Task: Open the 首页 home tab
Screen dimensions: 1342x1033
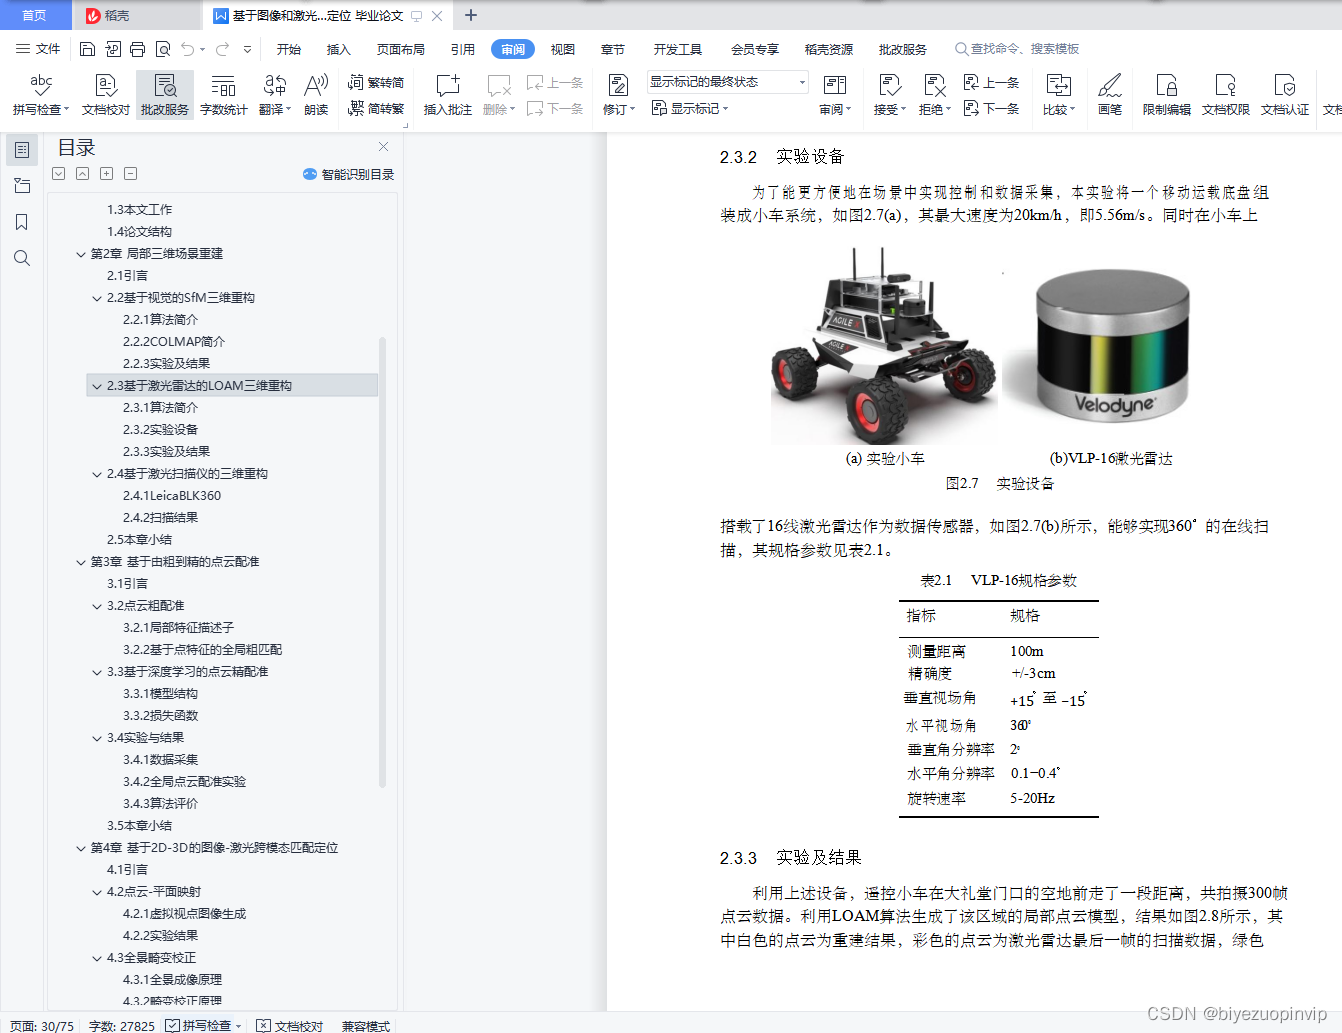Action: click(x=35, y=15)
